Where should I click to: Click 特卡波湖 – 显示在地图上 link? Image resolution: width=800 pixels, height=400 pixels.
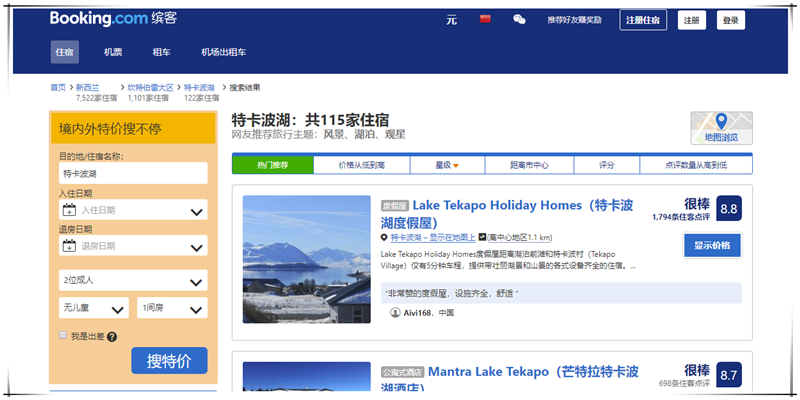433,238
